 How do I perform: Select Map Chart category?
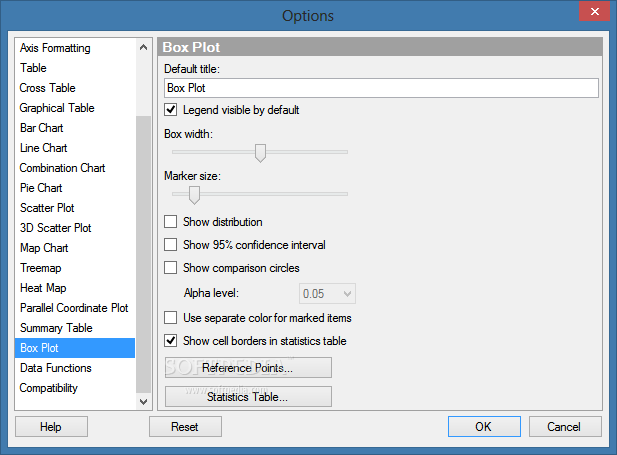coord(75,248)
